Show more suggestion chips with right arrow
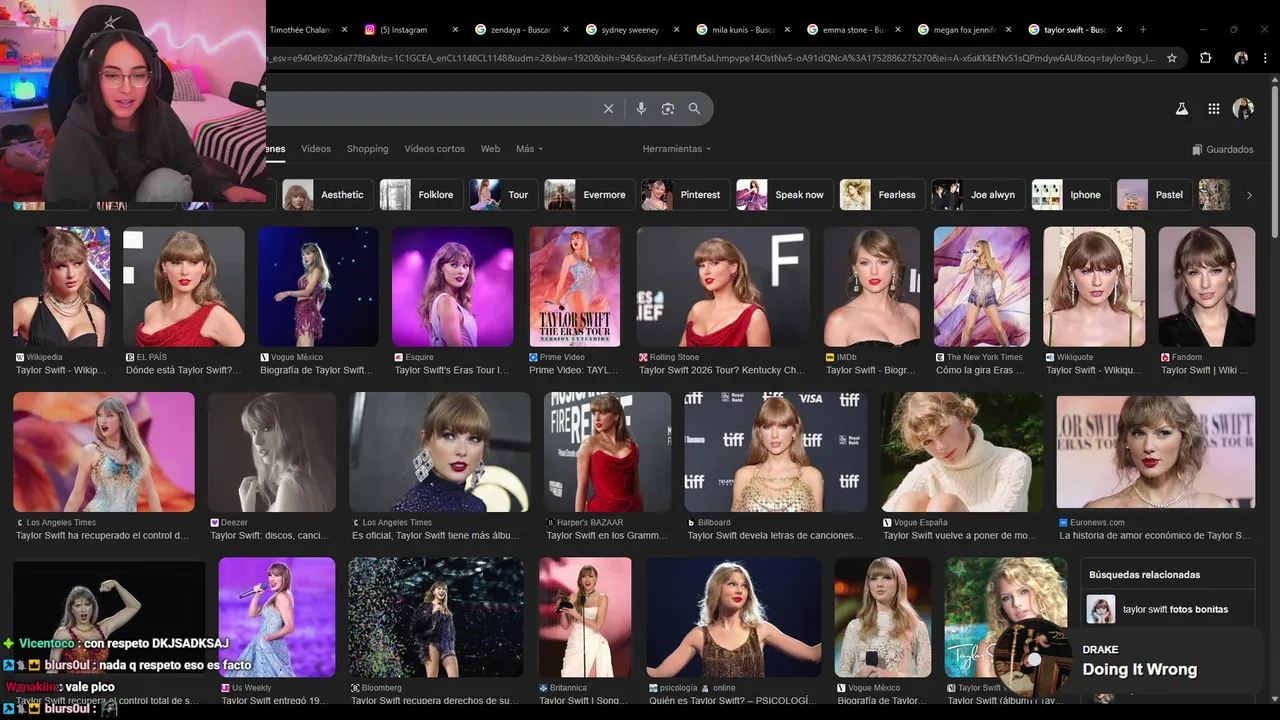Viewport: 1280px width, 720px height. click(1248, 195)
